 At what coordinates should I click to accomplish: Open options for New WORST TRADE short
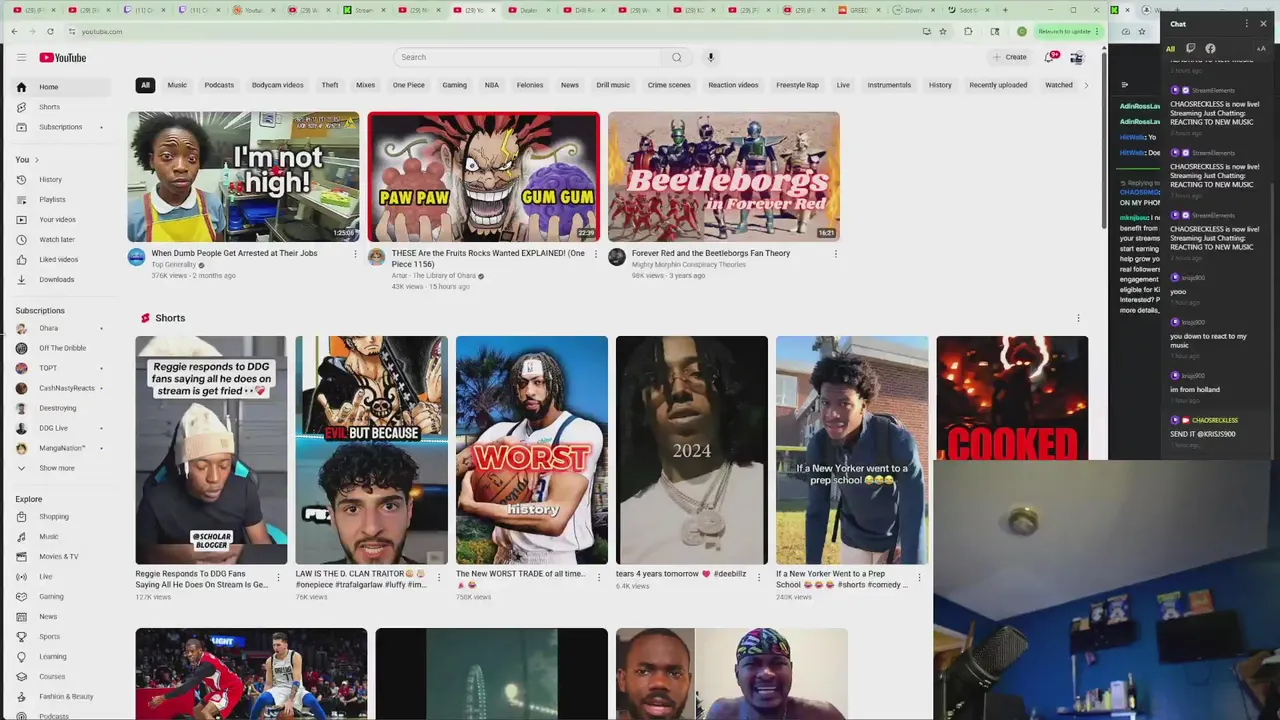tap(599, 577)
